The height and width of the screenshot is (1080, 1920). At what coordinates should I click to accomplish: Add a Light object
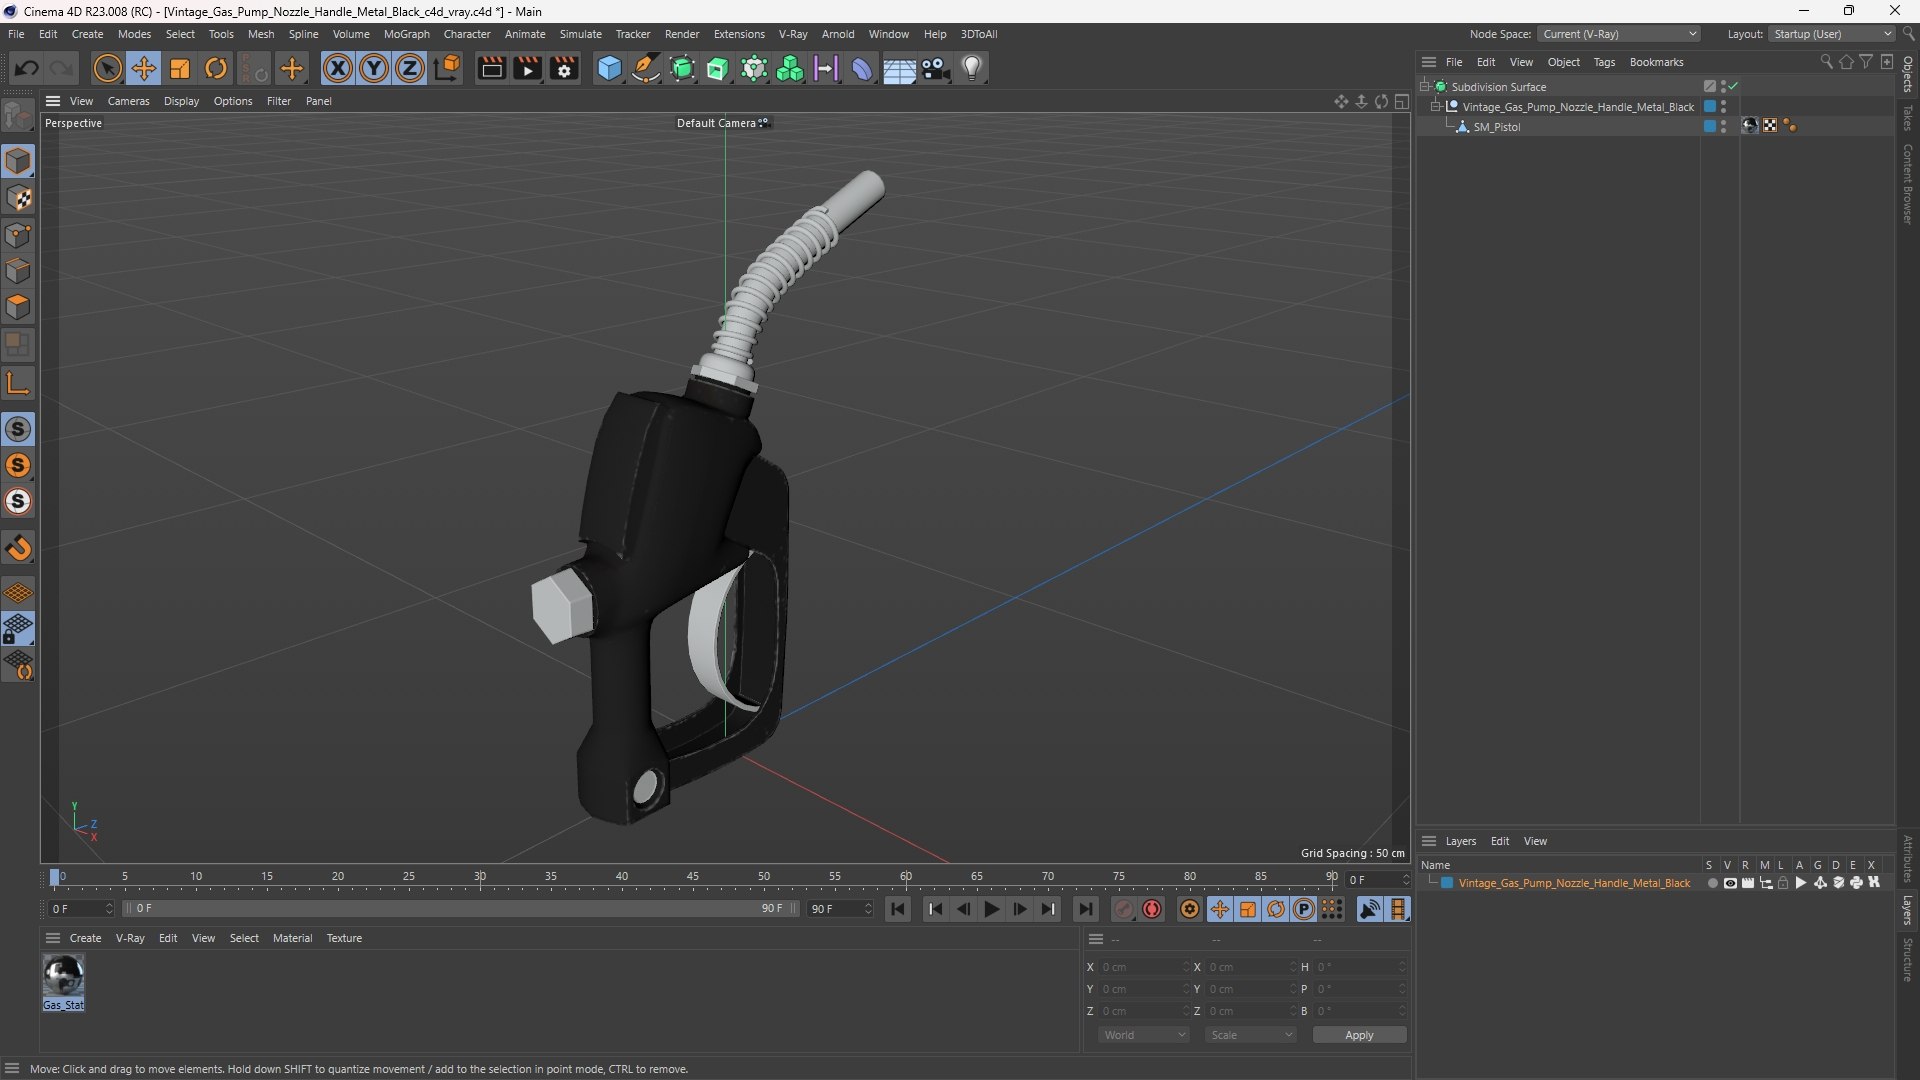(x=972, y=68)
